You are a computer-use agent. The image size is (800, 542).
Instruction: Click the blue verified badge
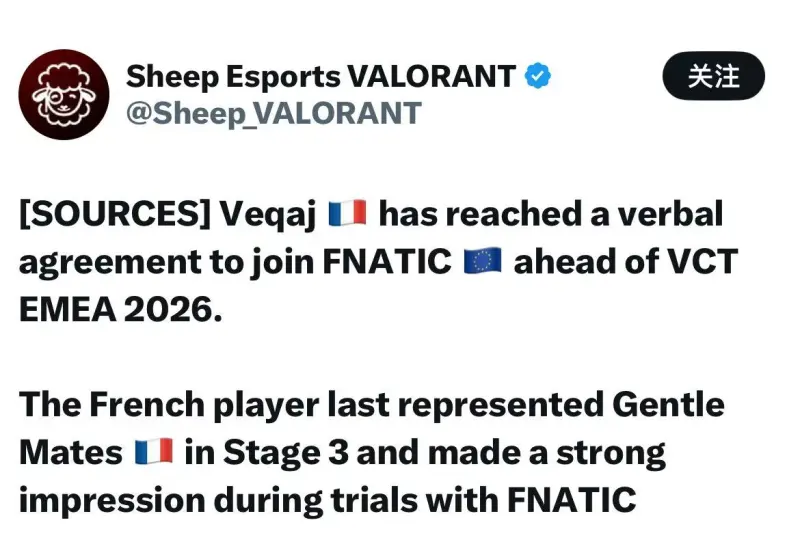click(x=539, y=76)
